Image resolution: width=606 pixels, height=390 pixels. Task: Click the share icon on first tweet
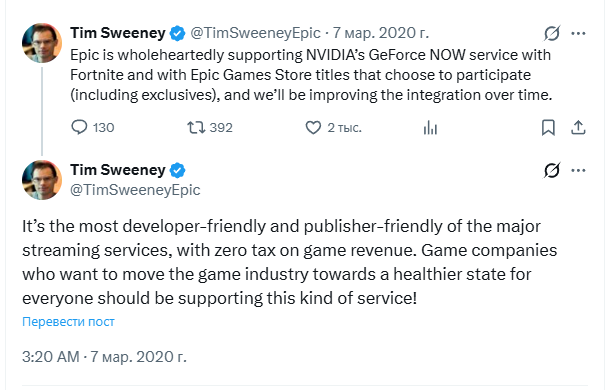click(x=578, y=128)
